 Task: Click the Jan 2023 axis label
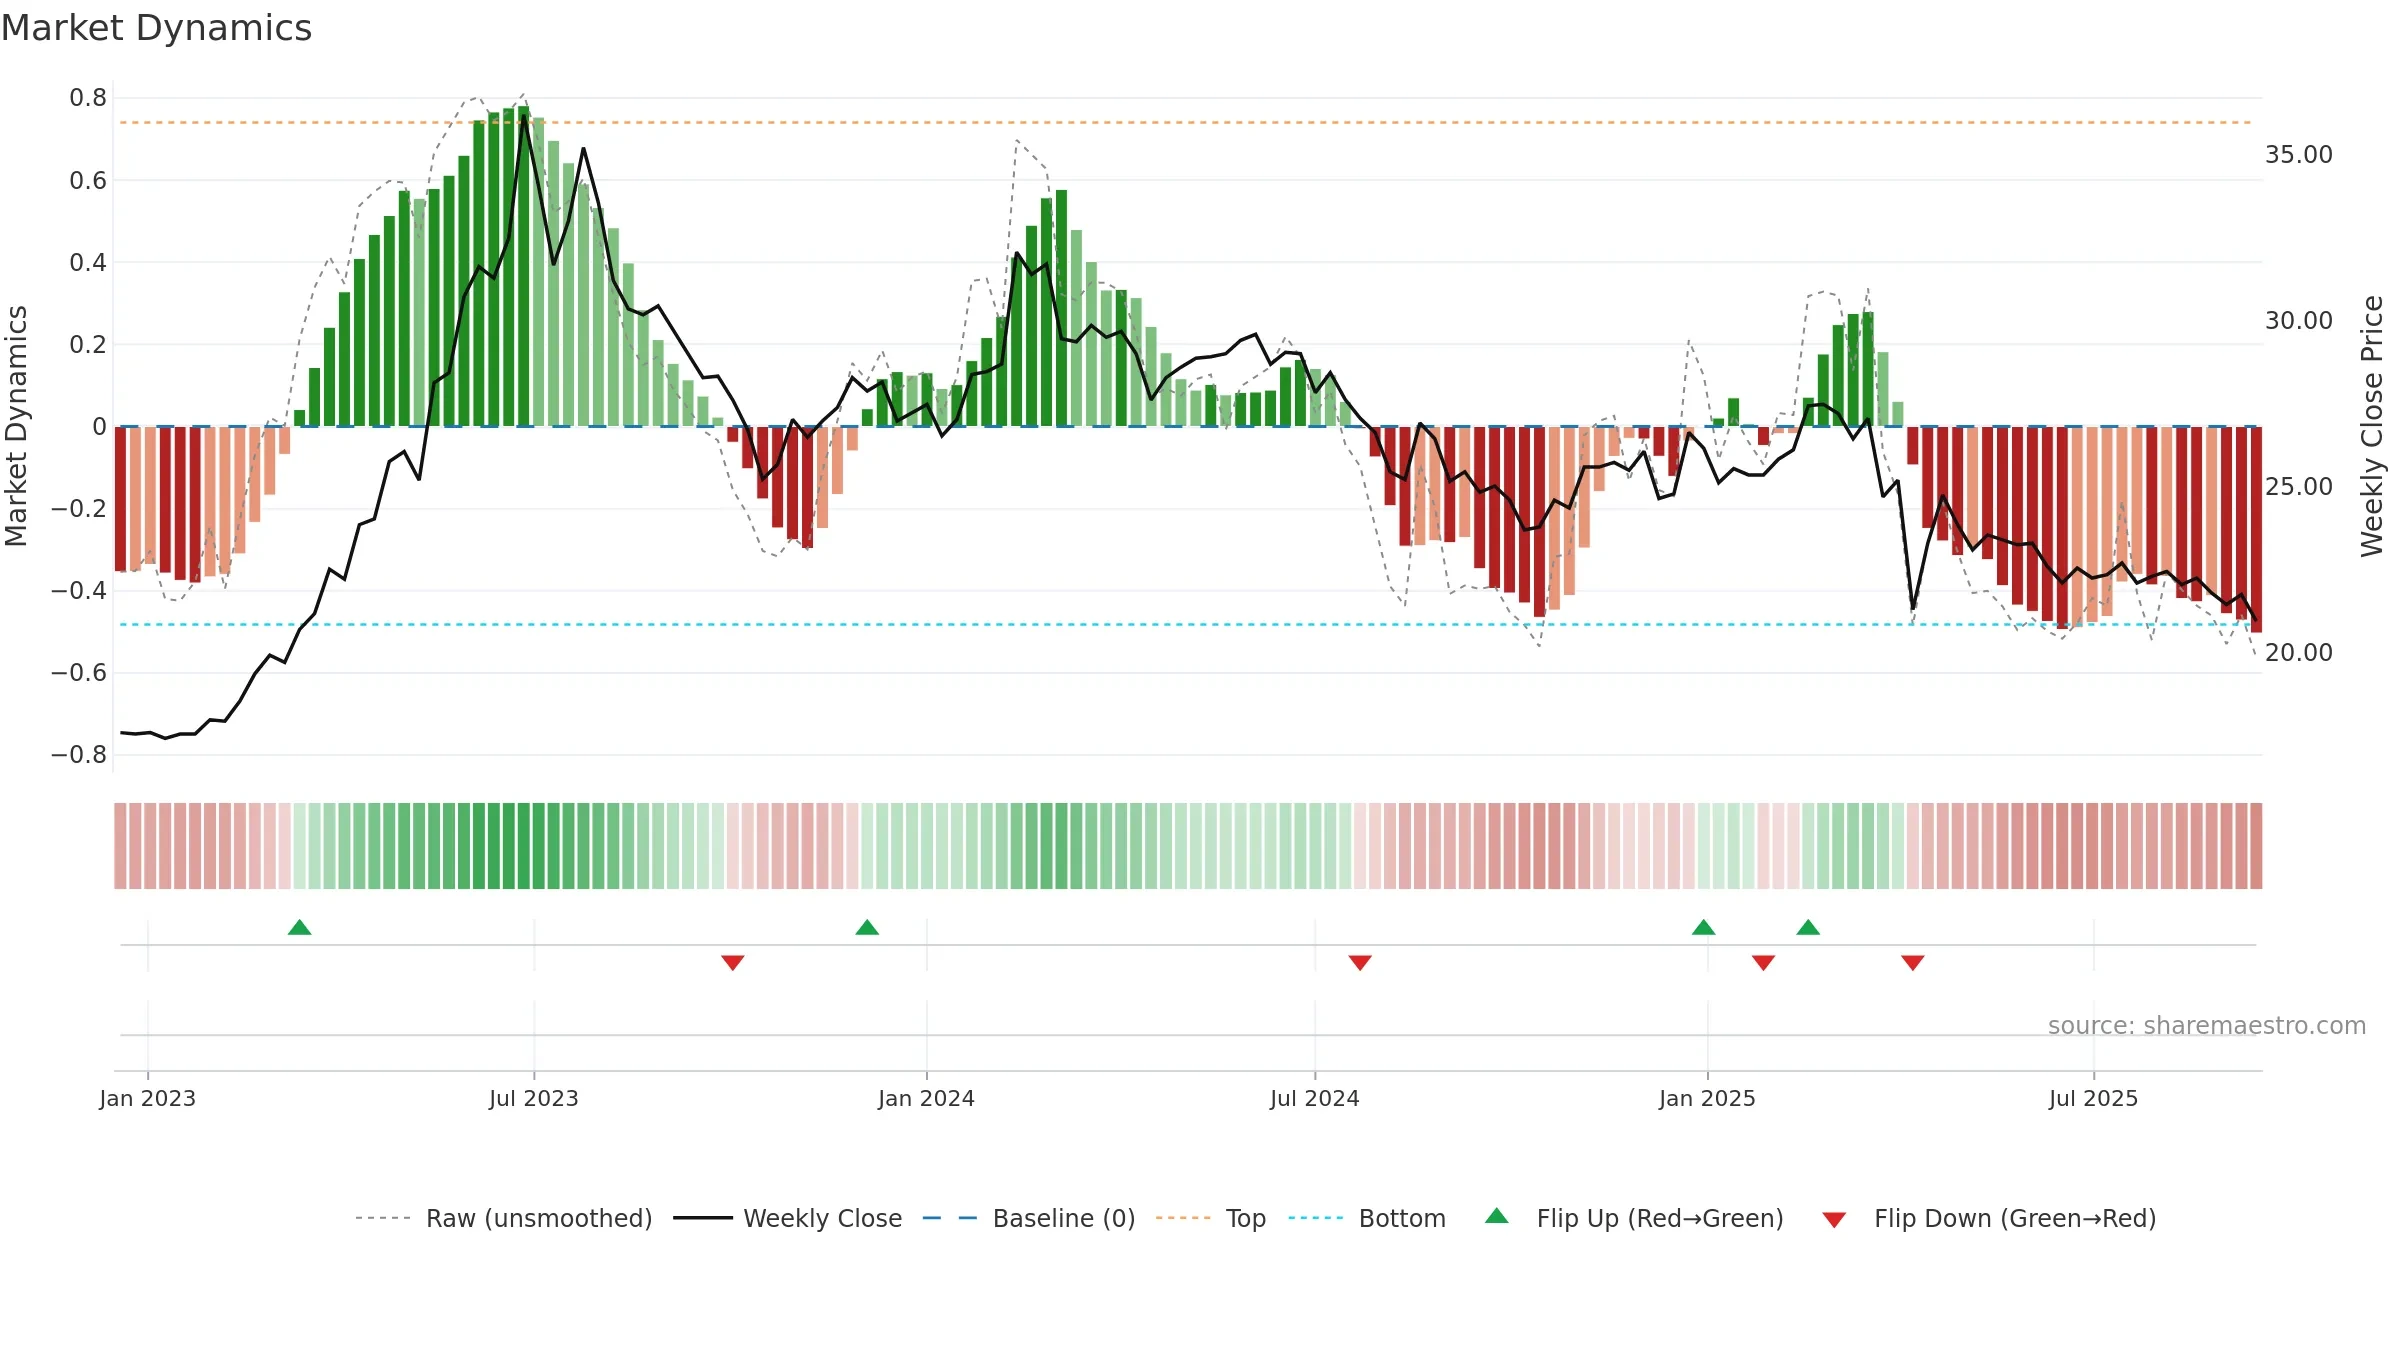[x=148, y=1098]
